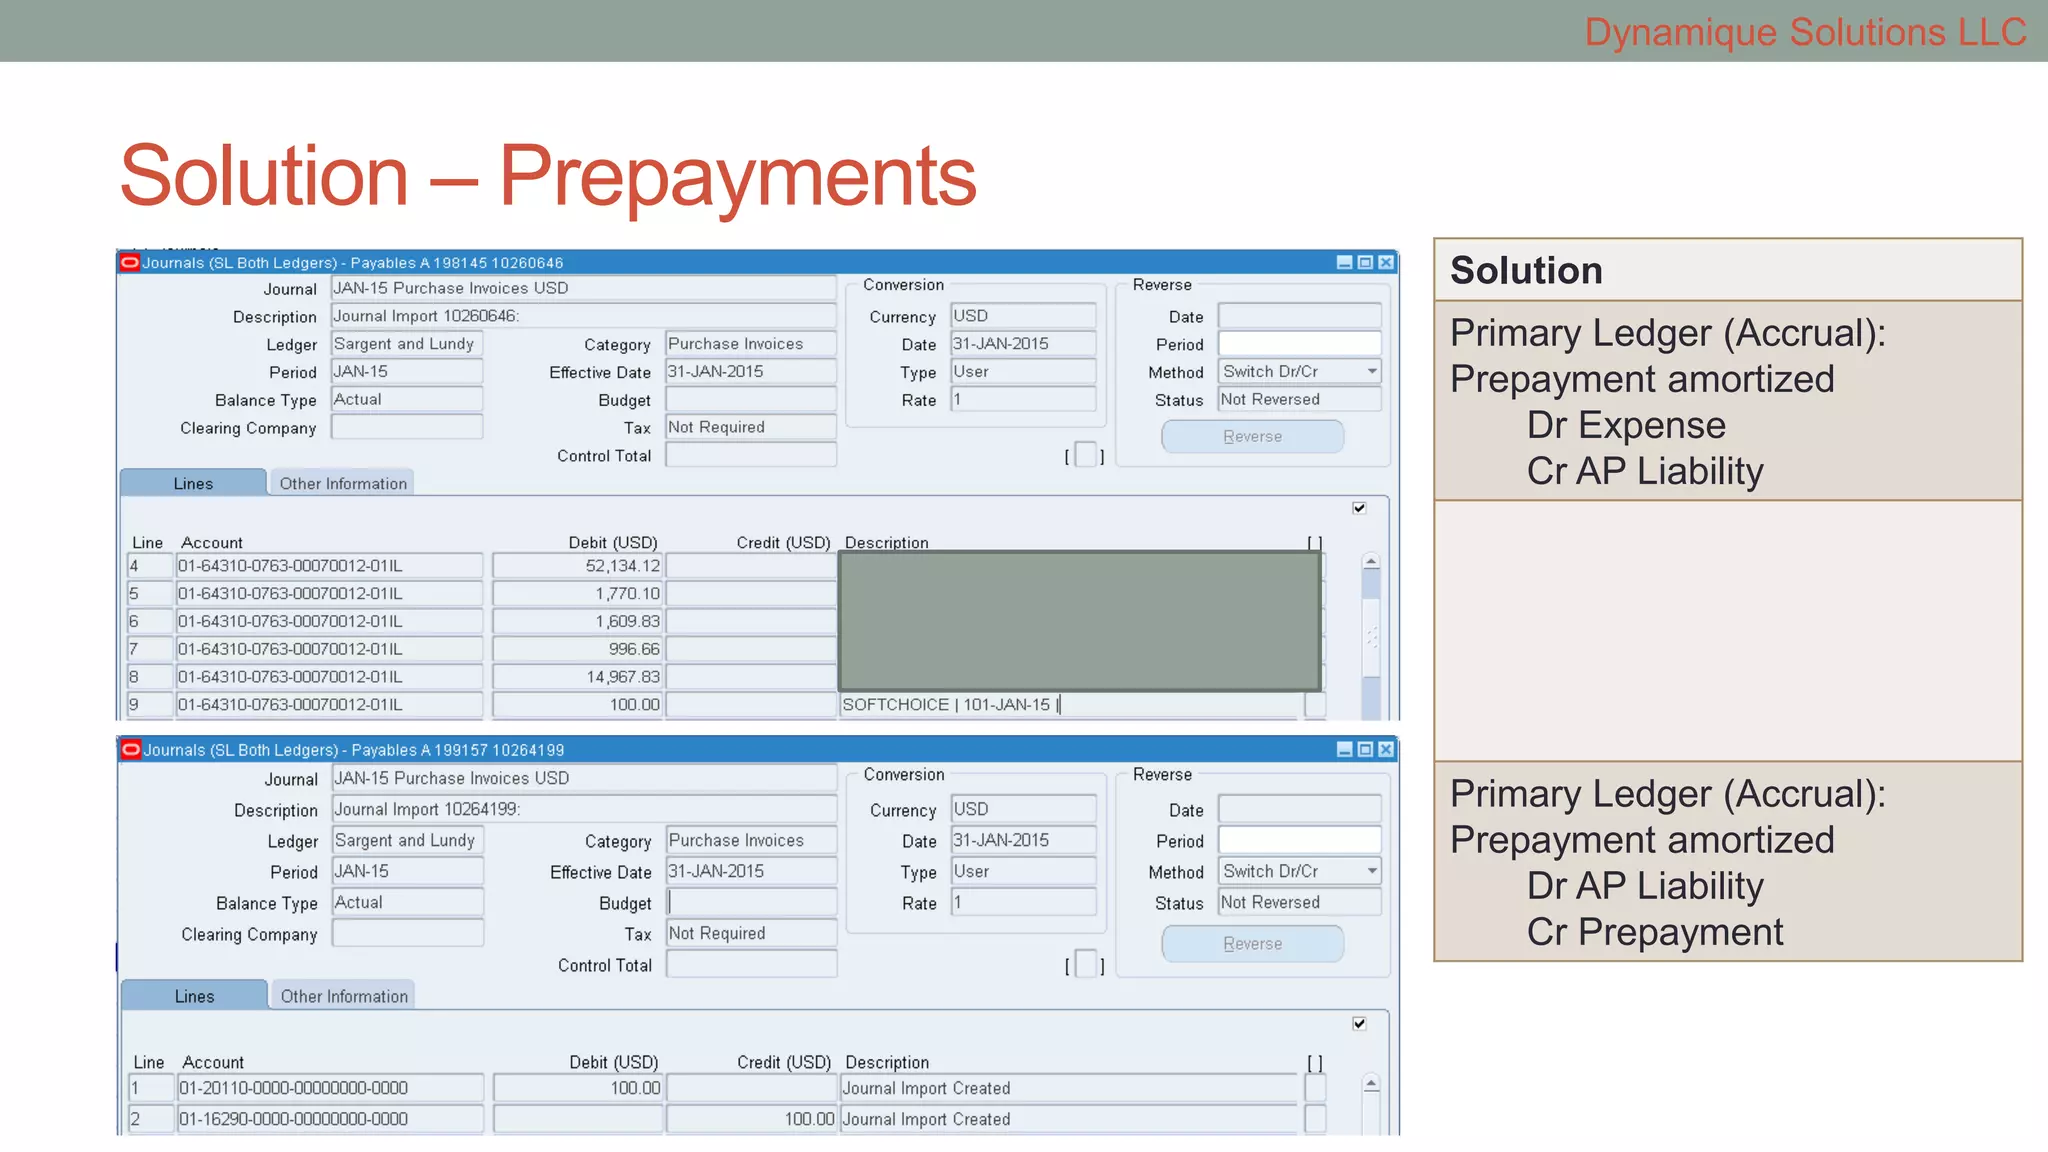Select Lines tab in journal 10264199
This screenshot has height=1152, width=2048.
[194, 996]
